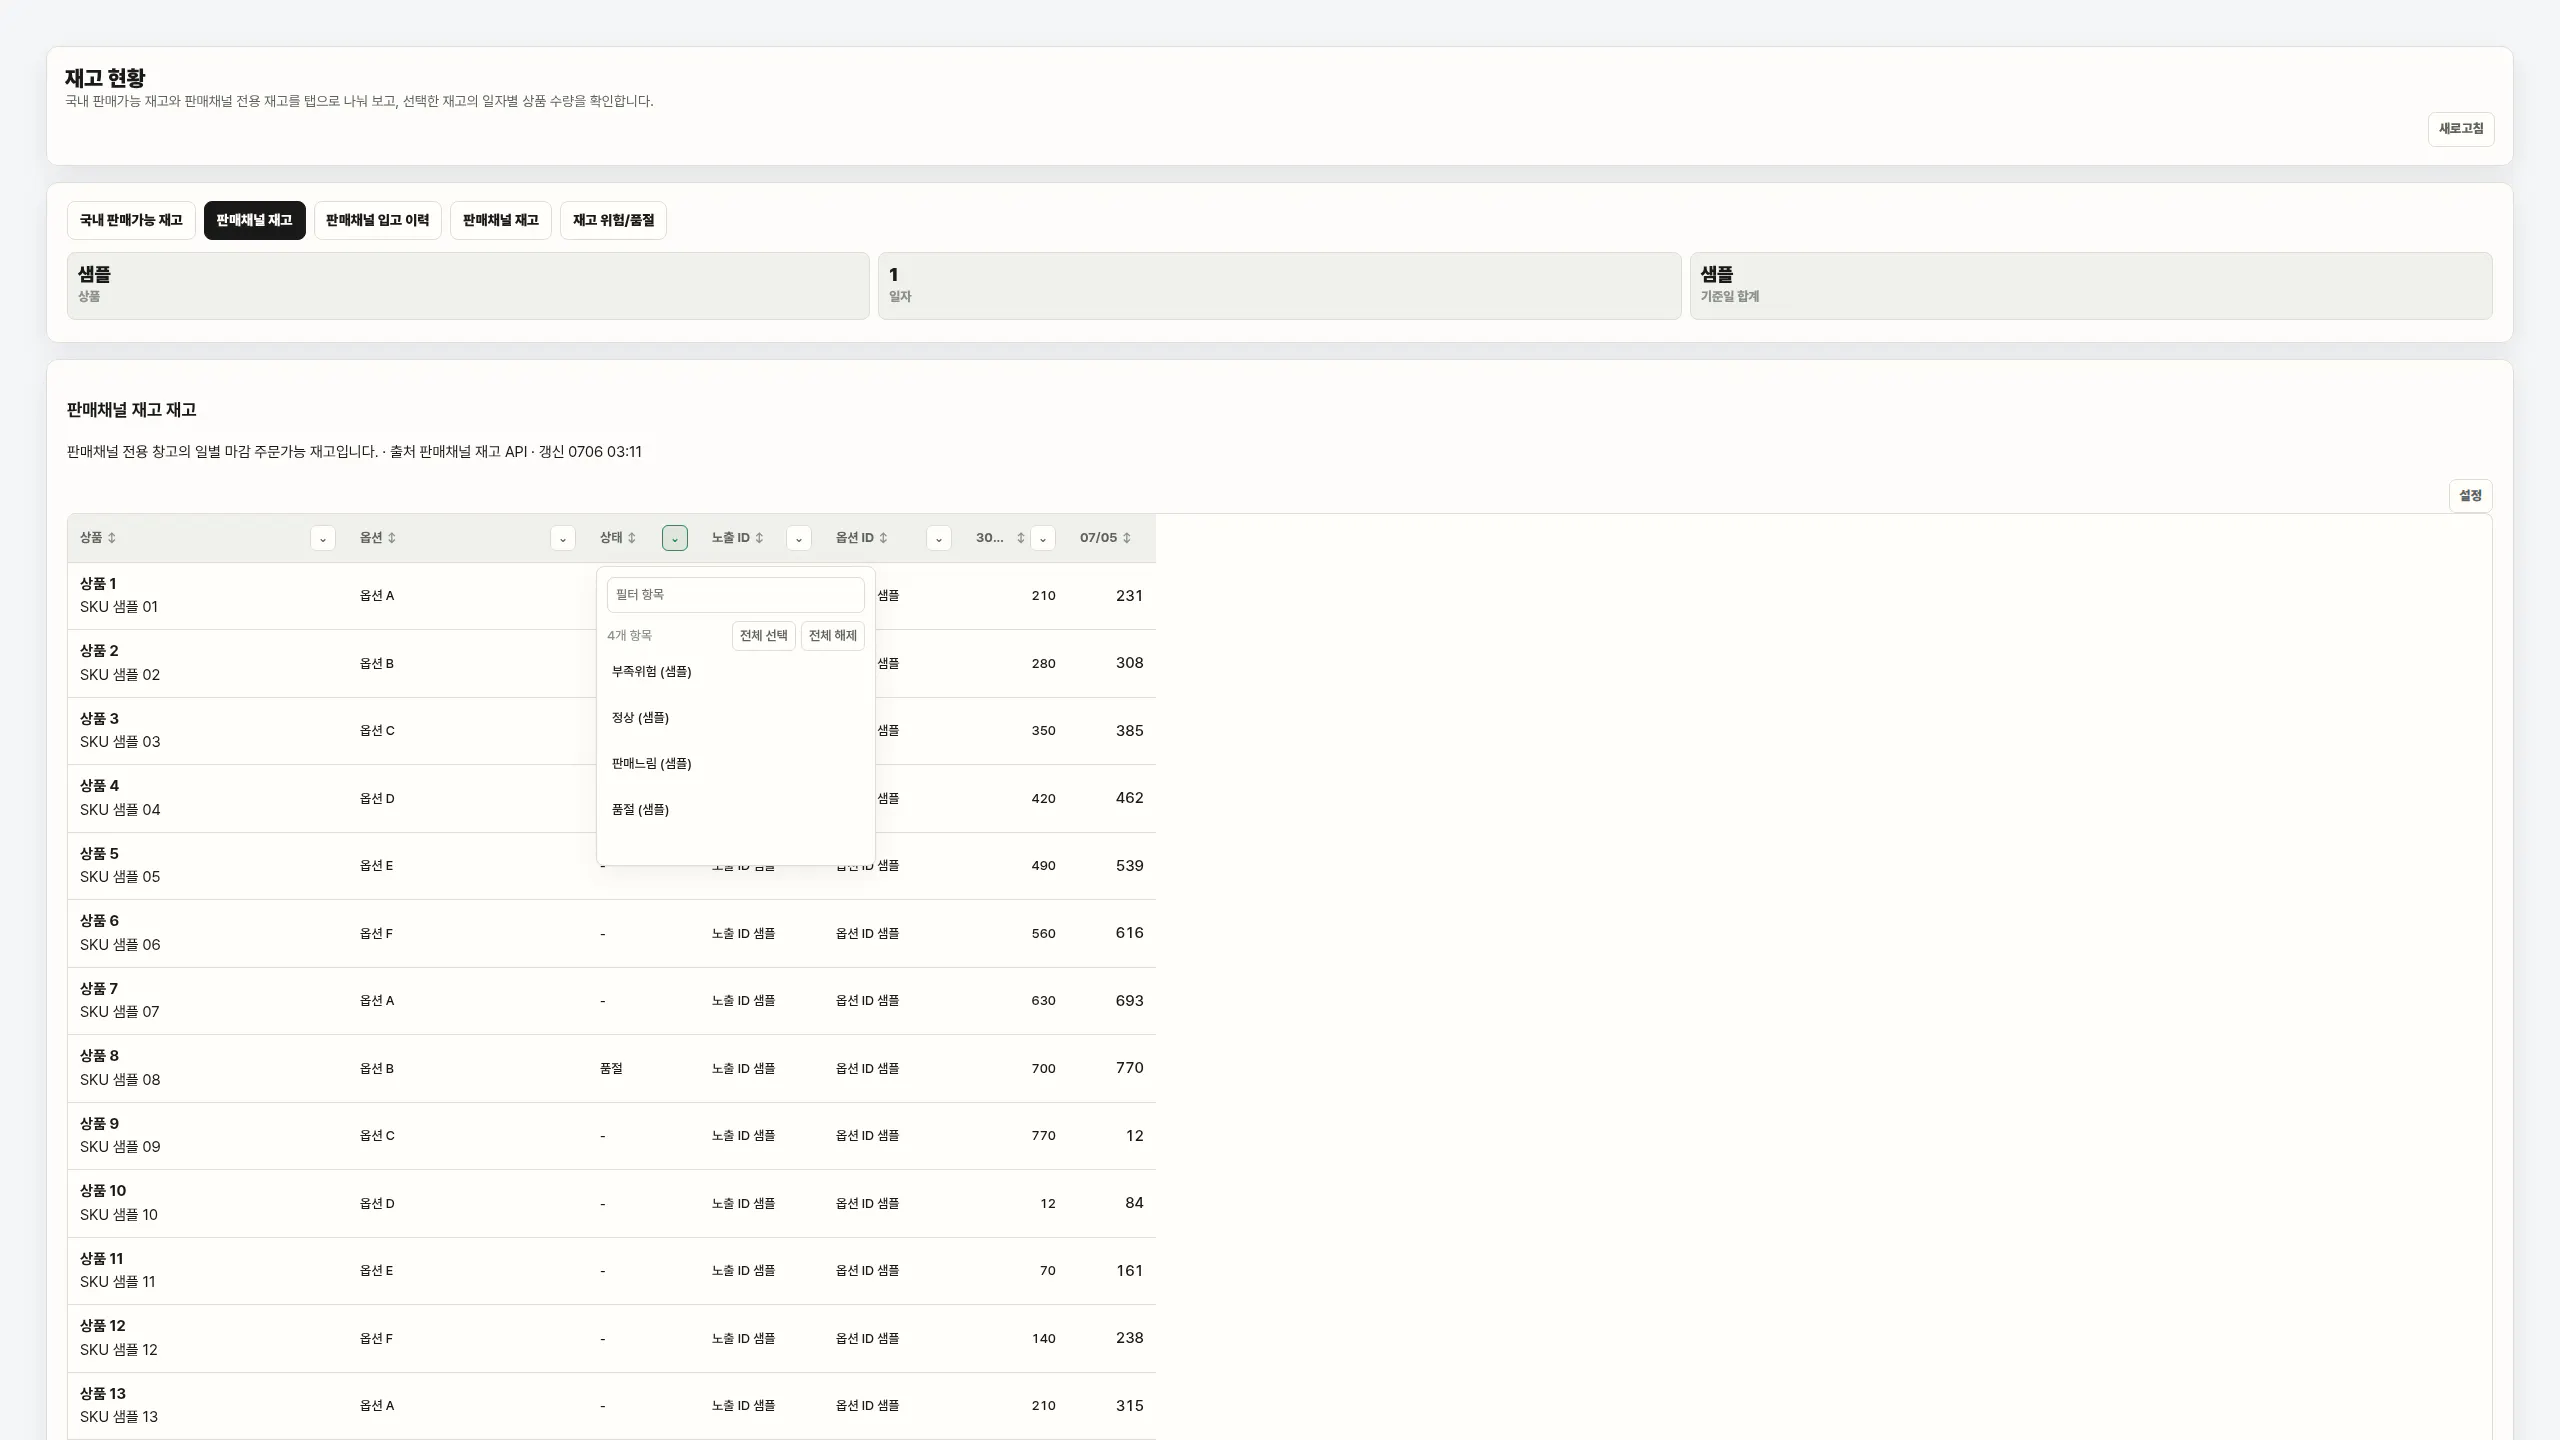
Task: Expand the 노출 ID filter chevron
Action: tap(799, 539)
